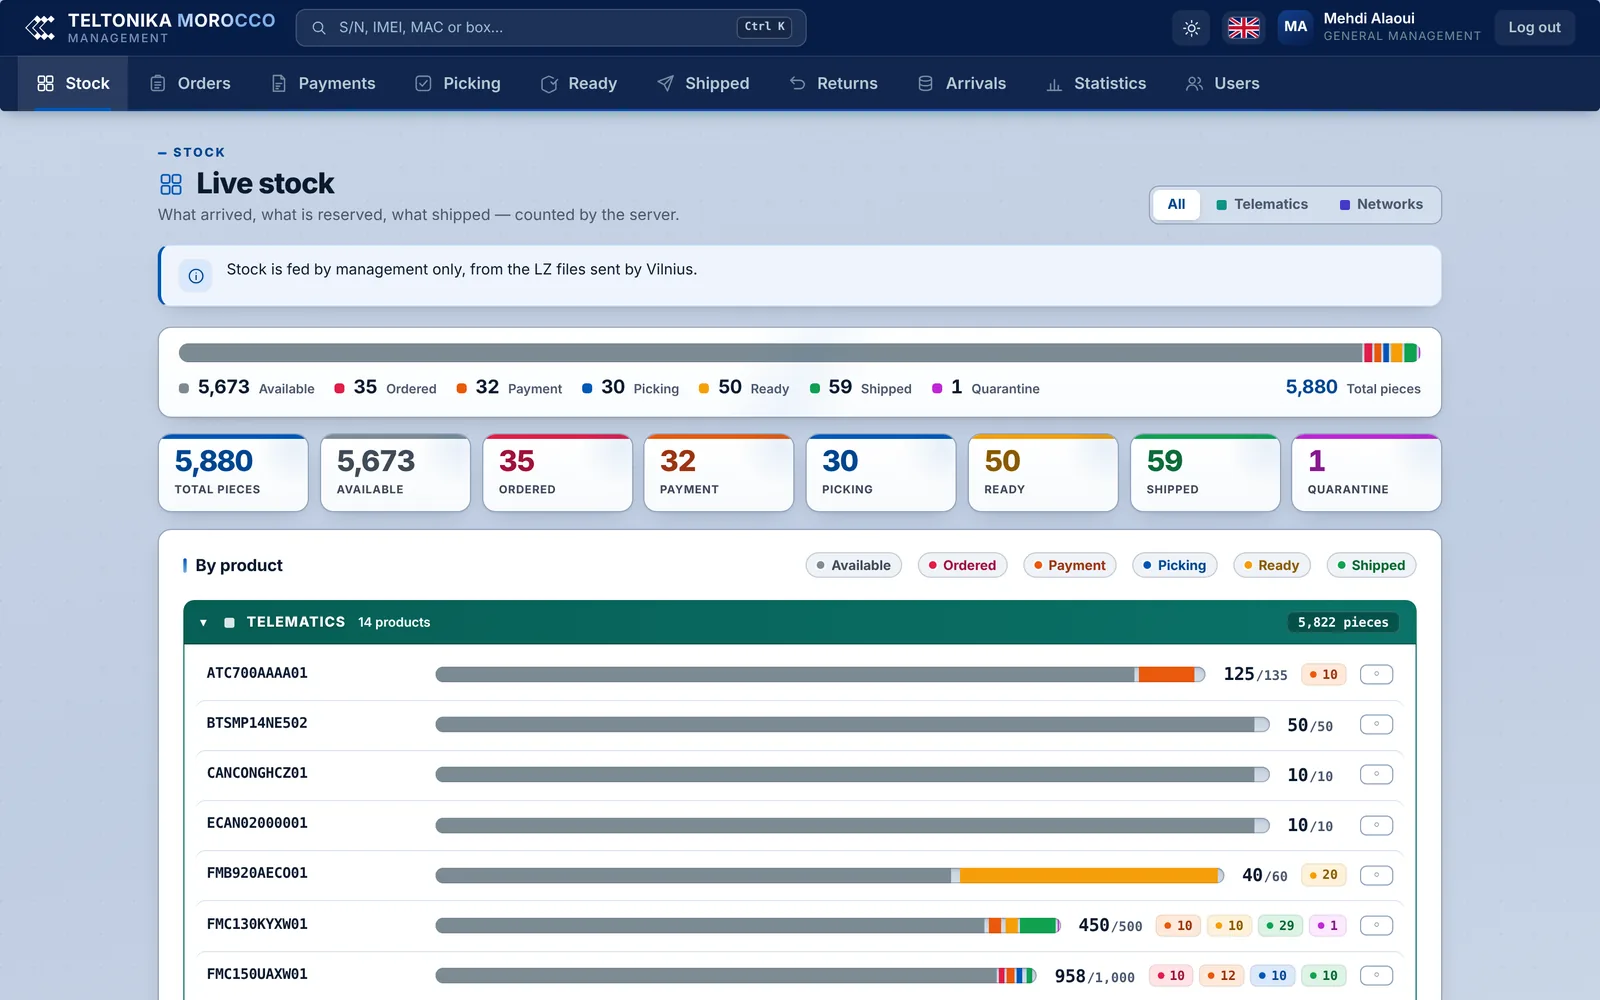Click the Ctrl K shortcut badge
This screenshot has width=1600, height=1000.
pos(764,27)
